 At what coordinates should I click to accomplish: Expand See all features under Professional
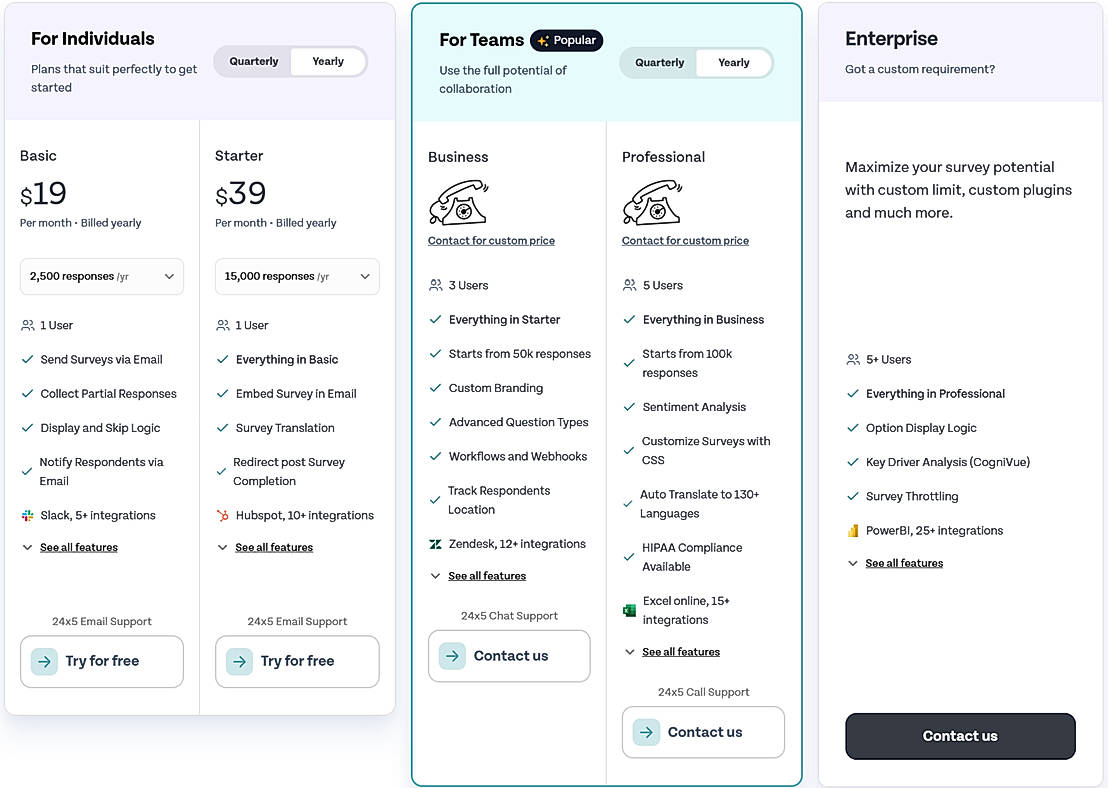click(680, 652)
